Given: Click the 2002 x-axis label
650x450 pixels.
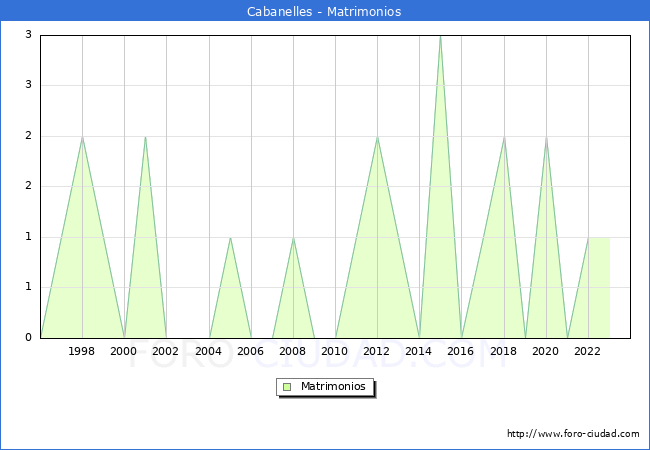Looking at the screenshot, I should (165, 351).
